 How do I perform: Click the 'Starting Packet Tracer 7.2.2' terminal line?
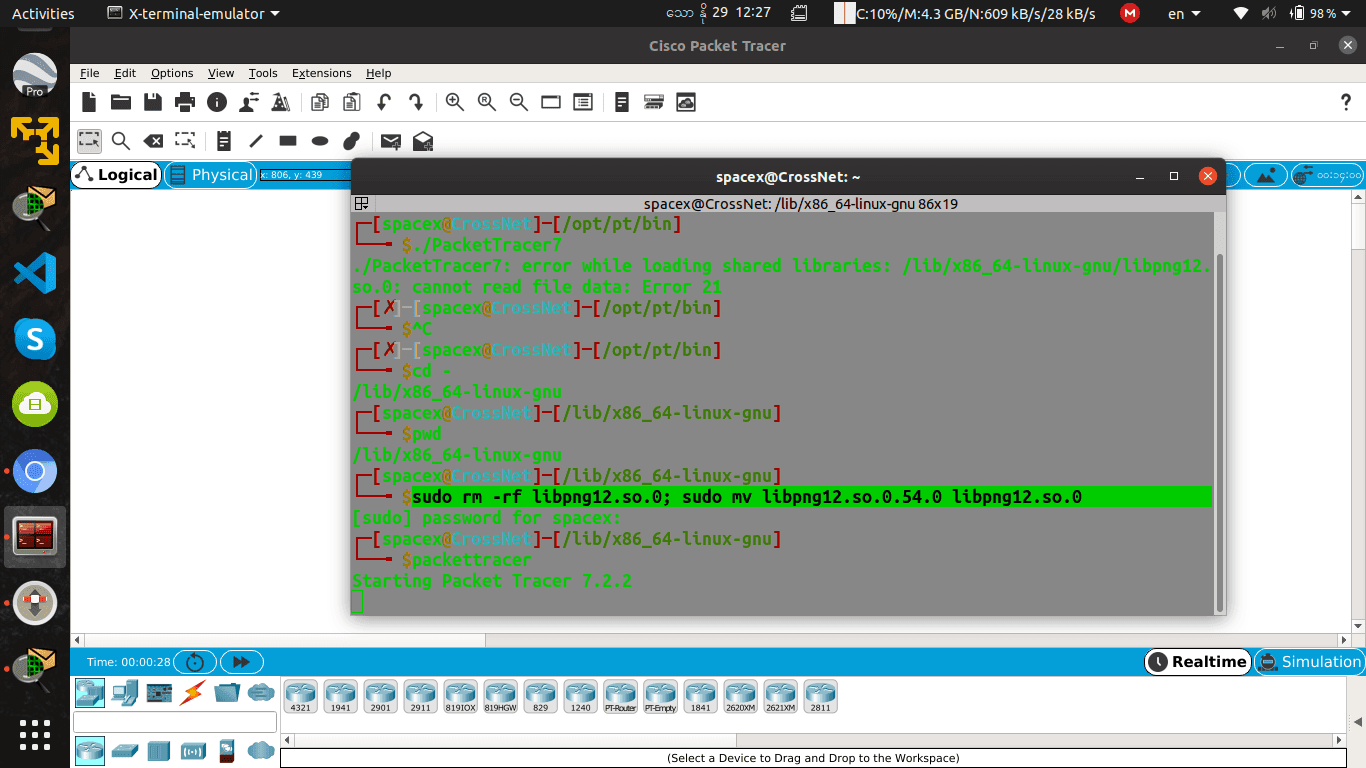click(492, 581)
